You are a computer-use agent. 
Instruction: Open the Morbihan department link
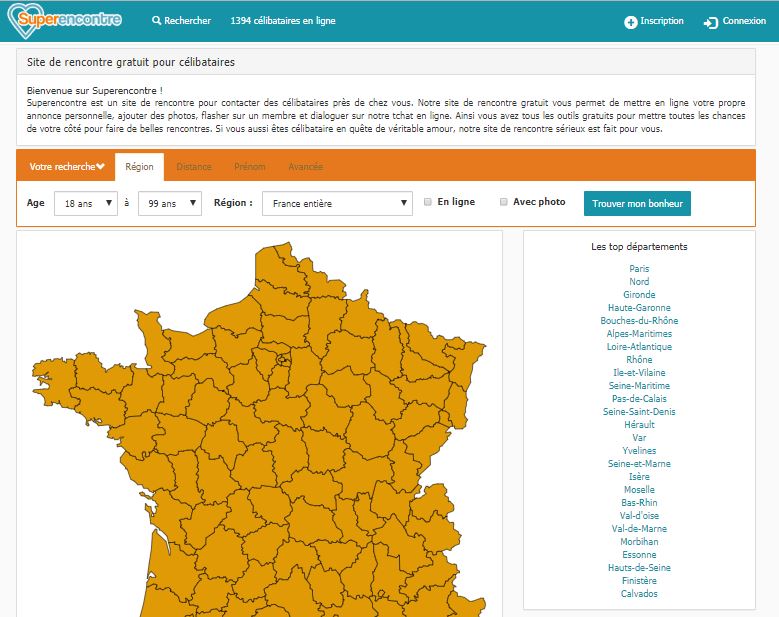(x=639, y=541)
